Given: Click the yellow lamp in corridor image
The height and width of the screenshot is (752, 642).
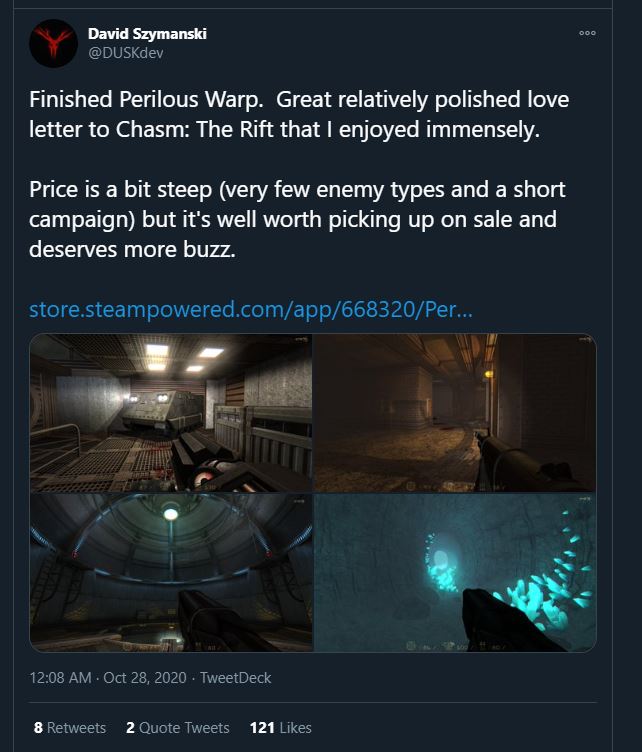Looking at the screenshot, I should point(489,374).
